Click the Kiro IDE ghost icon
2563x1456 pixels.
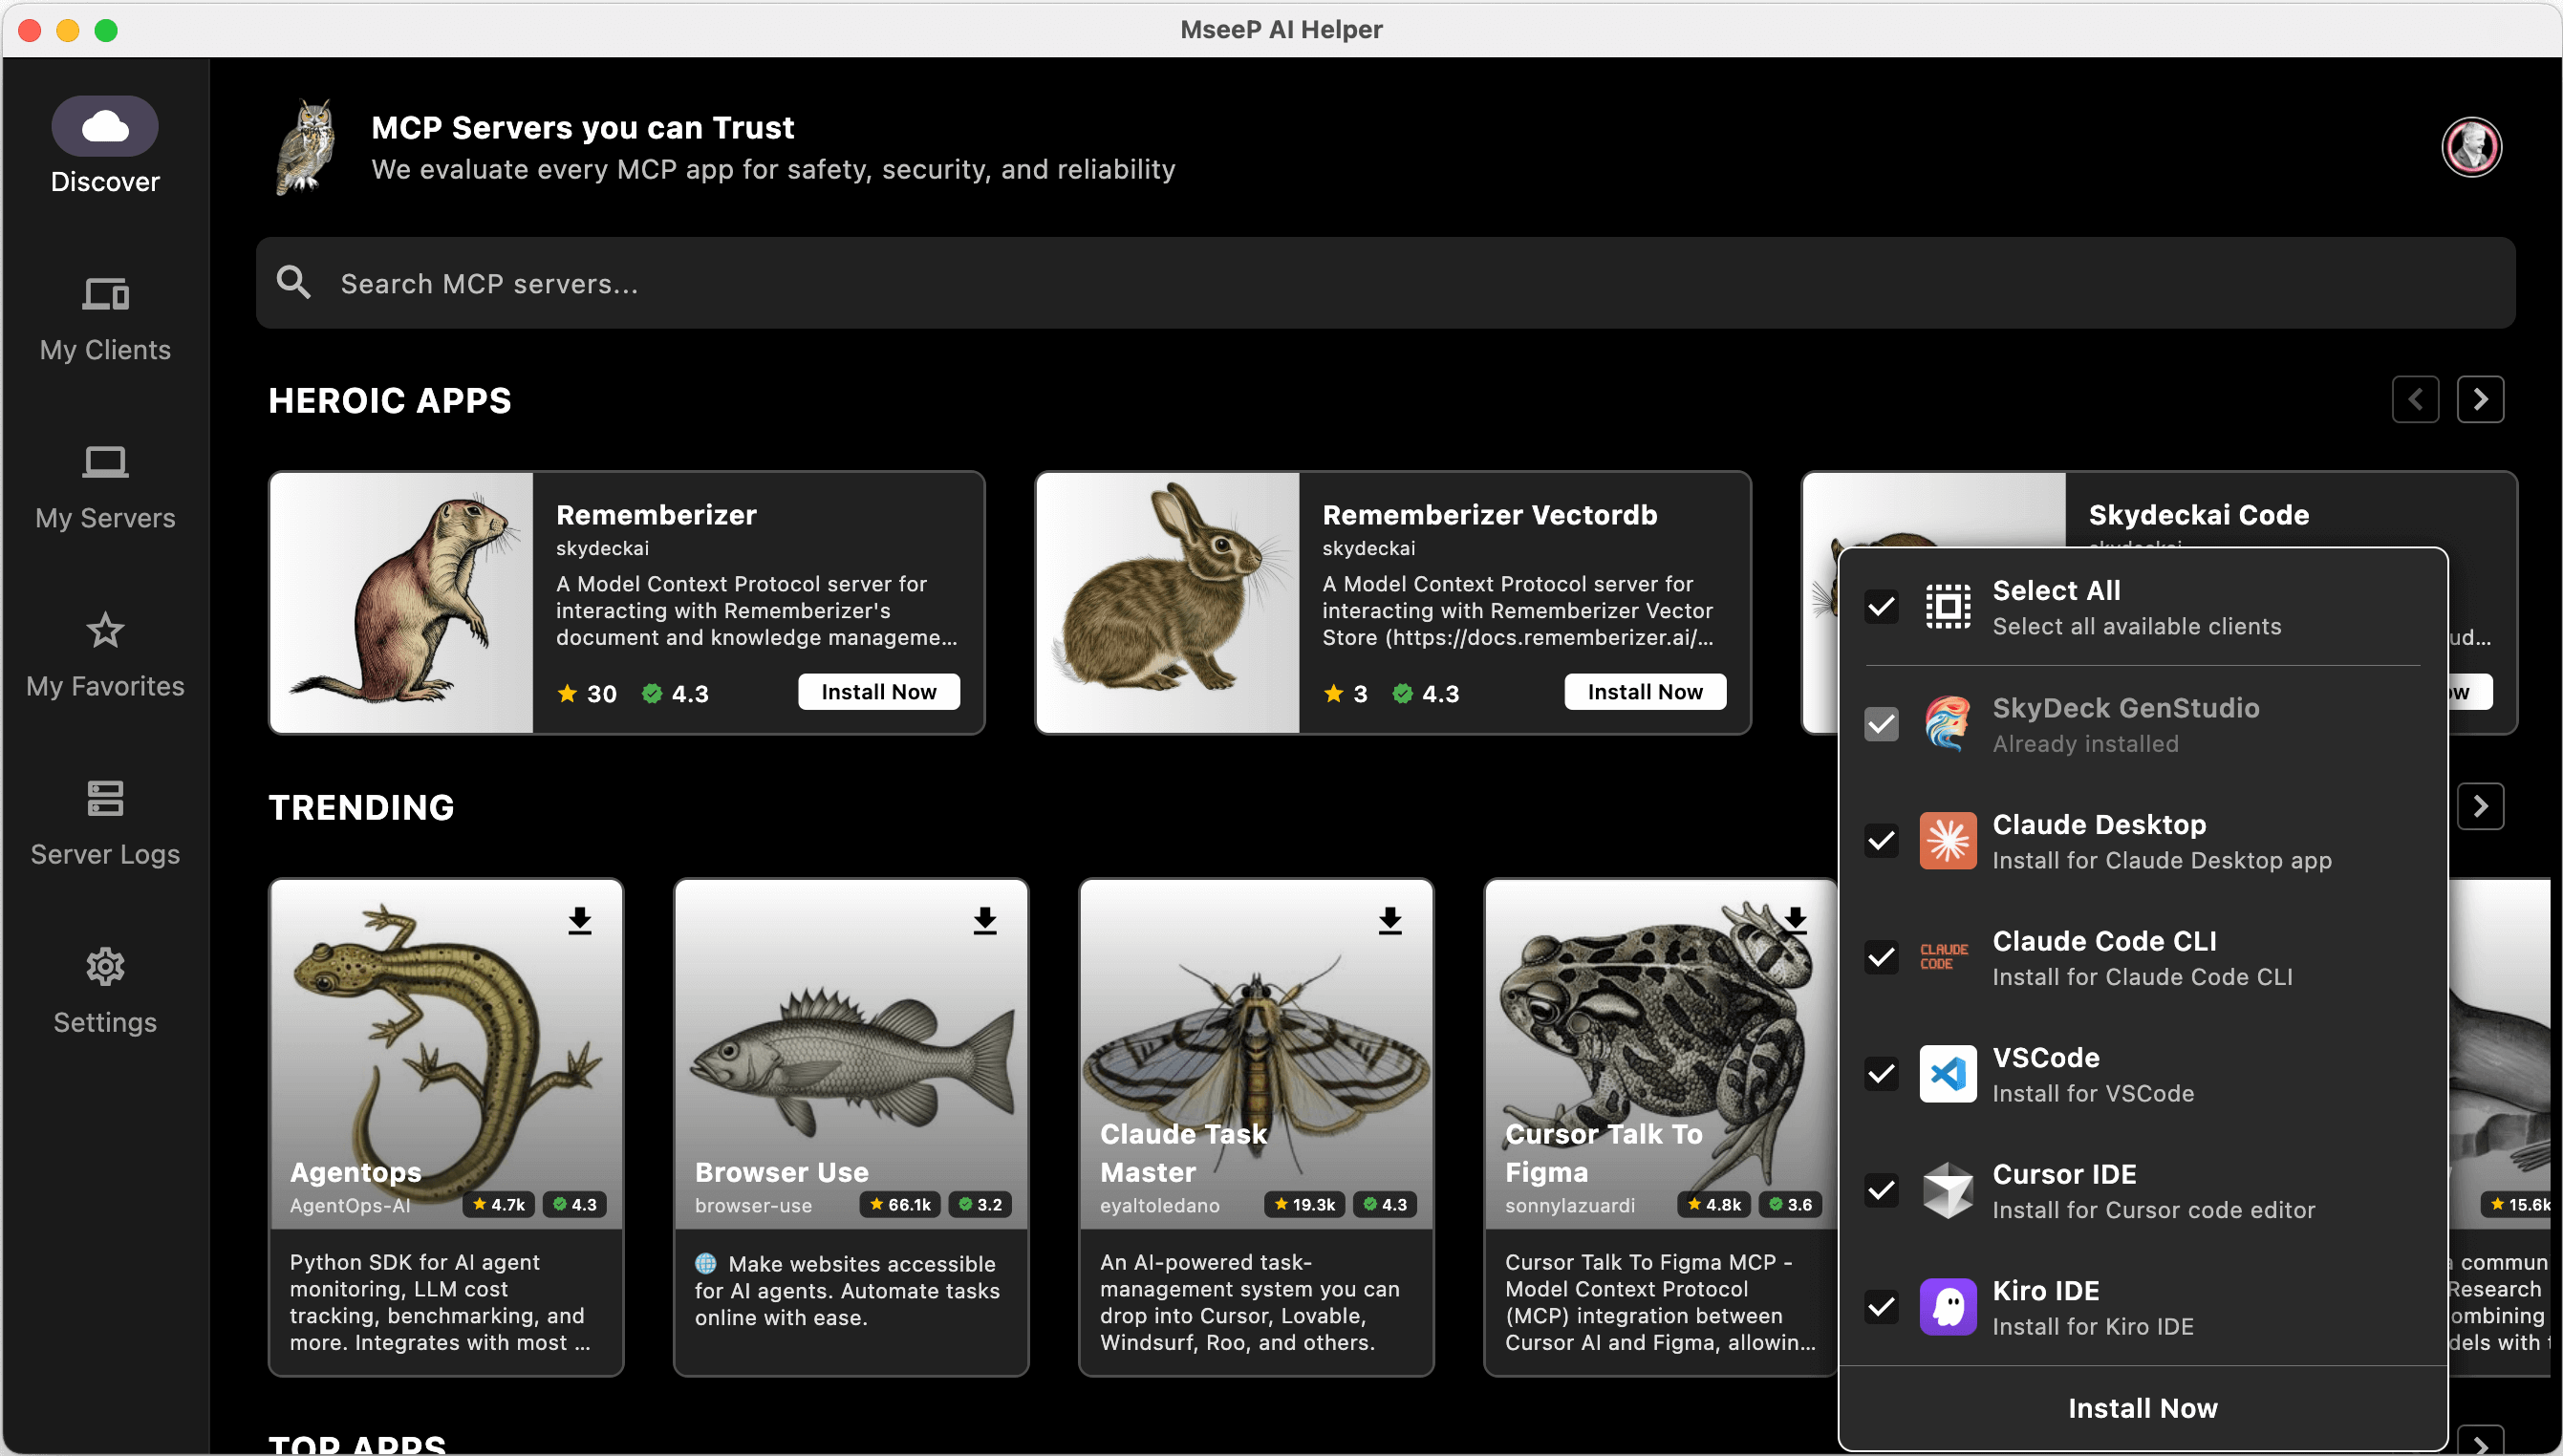click(1948, 1307)
